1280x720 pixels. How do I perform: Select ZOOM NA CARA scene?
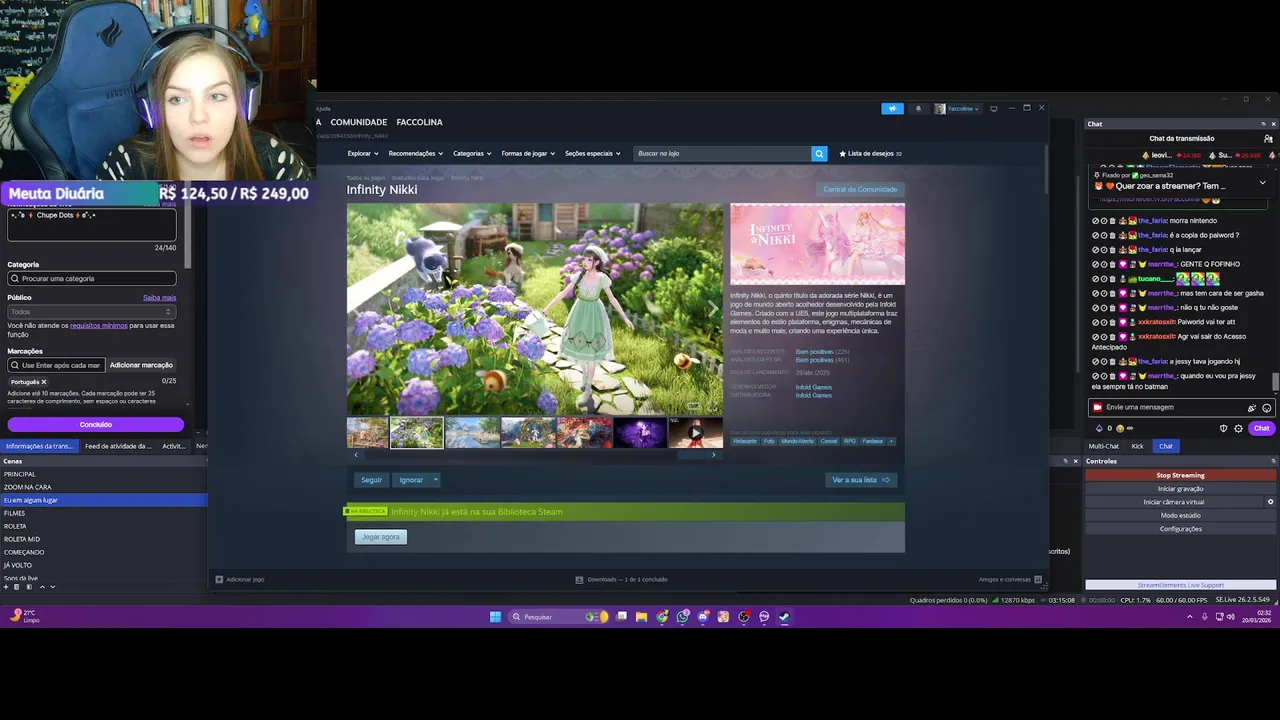pos(103,487)
